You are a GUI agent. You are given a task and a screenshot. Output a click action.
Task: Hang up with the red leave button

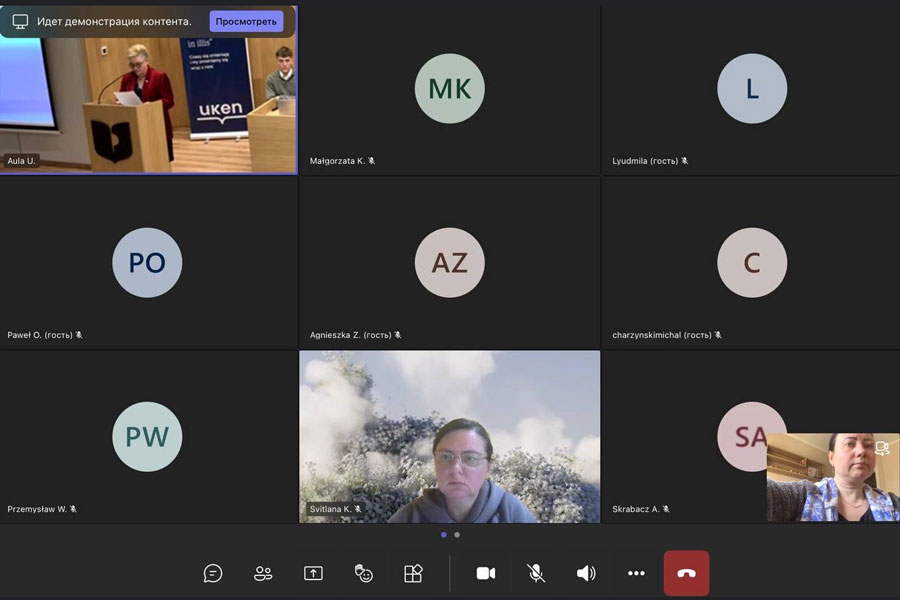pos(686,573)
